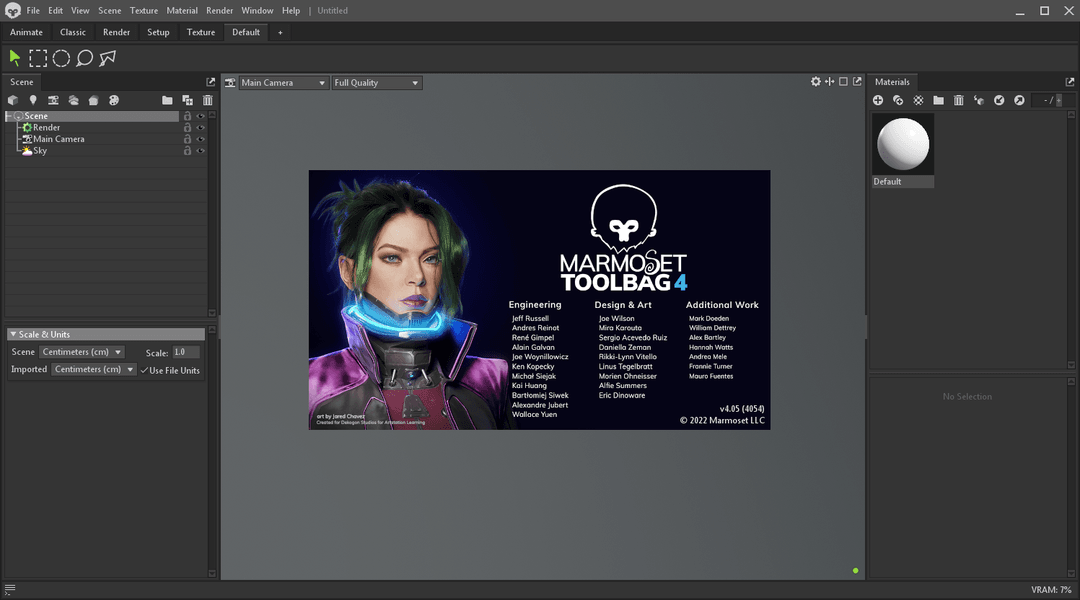Click the Default material thumbnail
The image size is (1080, 600).
[903, 144]
